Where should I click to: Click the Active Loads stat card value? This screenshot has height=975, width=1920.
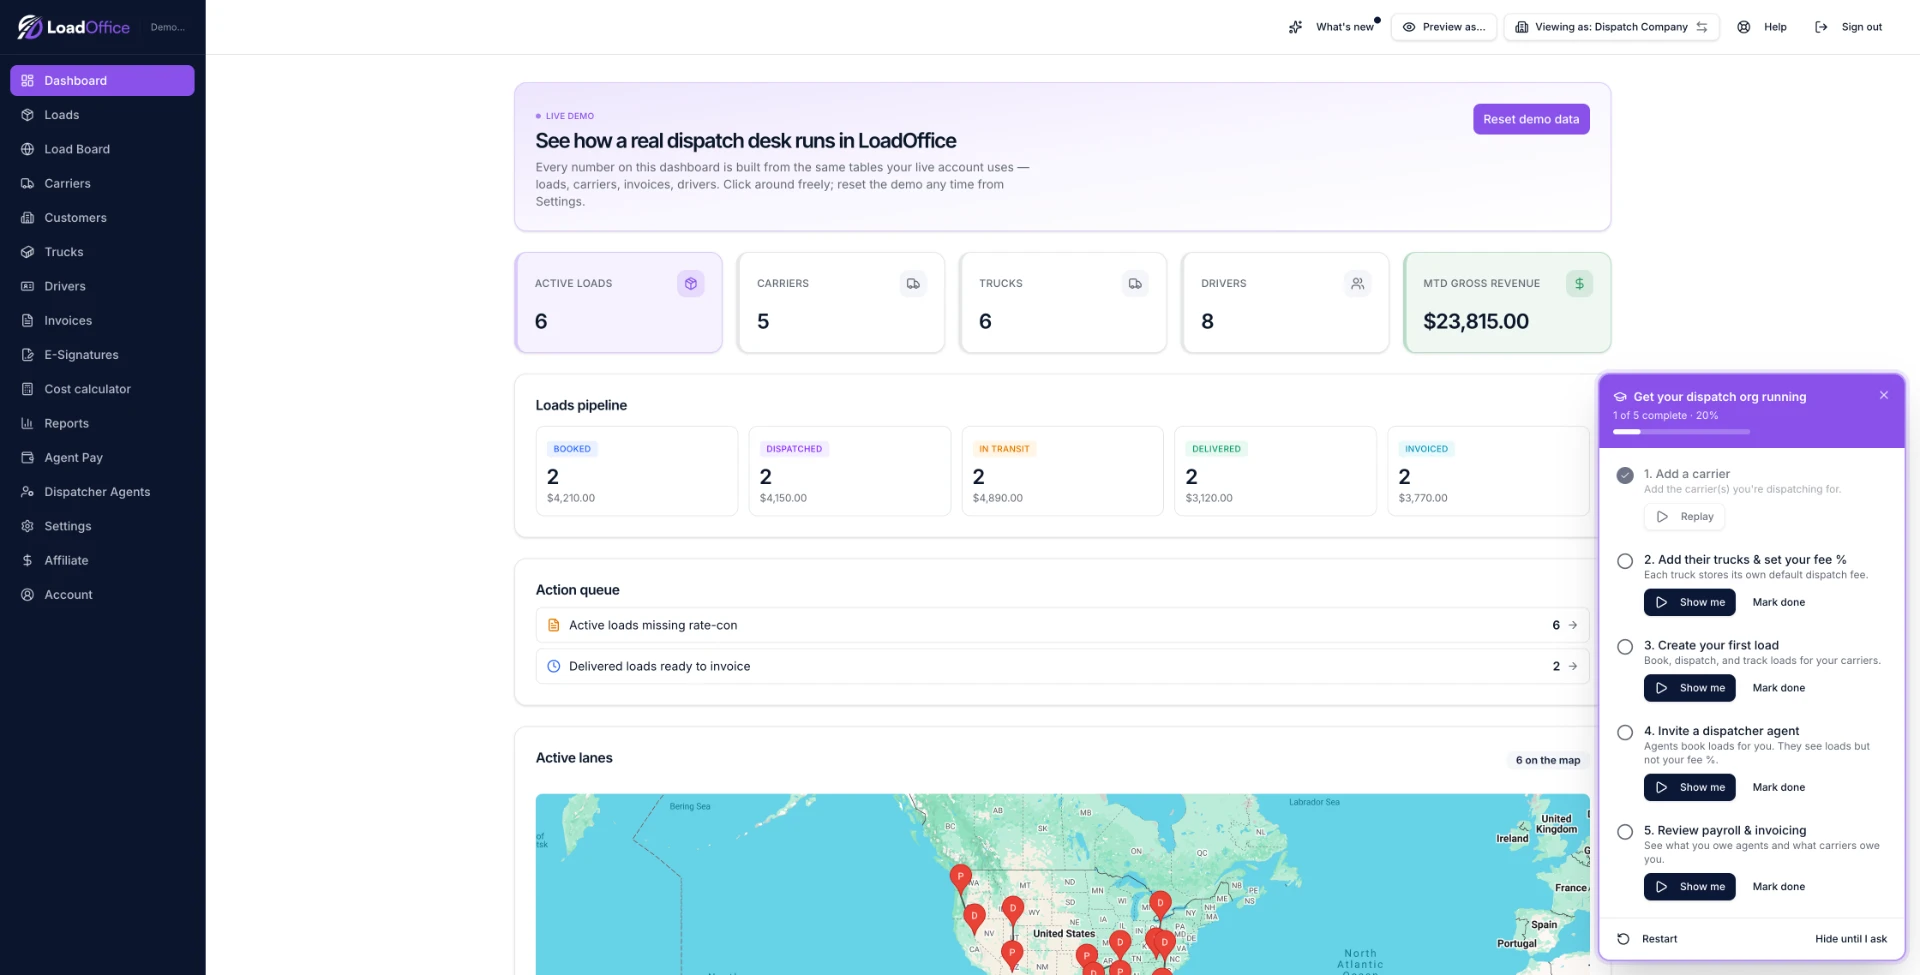coord(541,321)
